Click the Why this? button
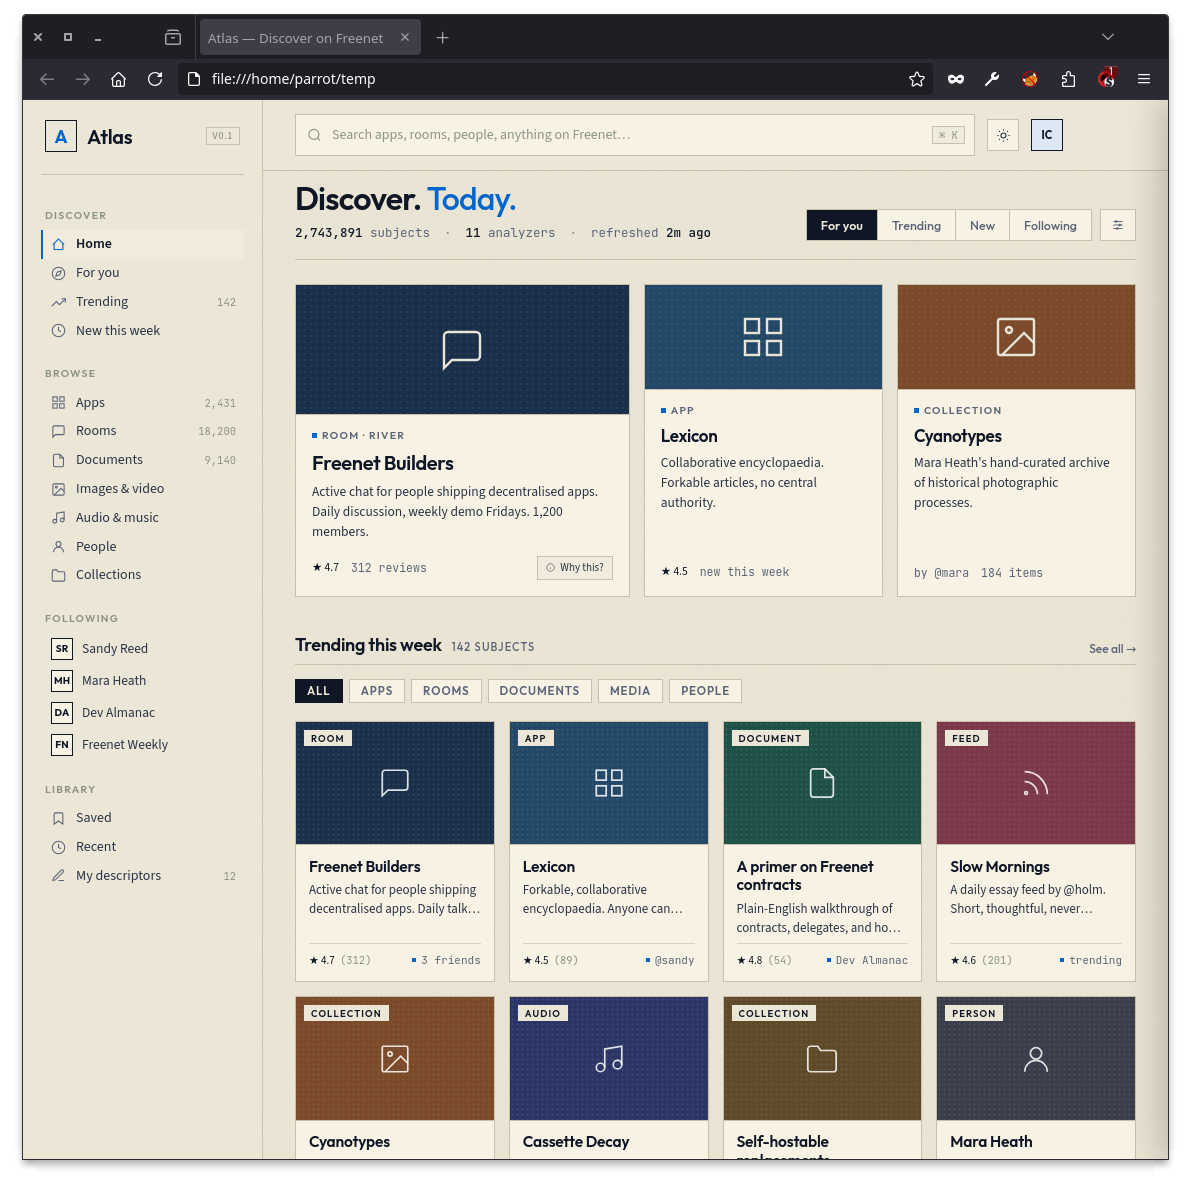 [x=575, y=567]
